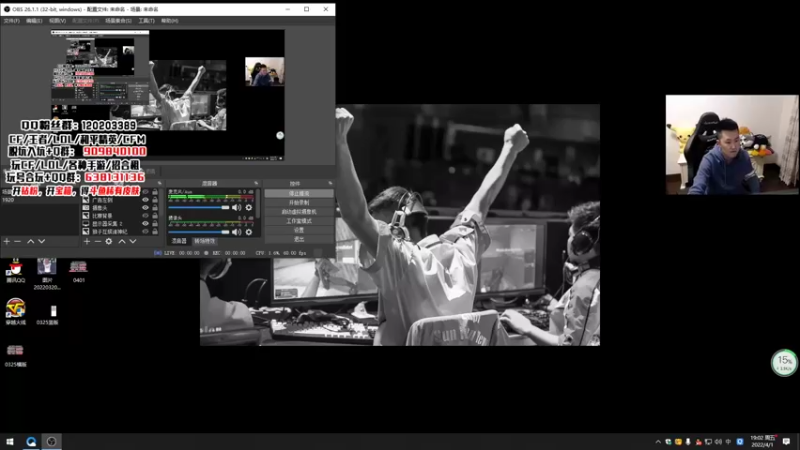Remove the selected scene with minus icon
Viewport: 800px width, 450px height.
click(x=18, y=241)
